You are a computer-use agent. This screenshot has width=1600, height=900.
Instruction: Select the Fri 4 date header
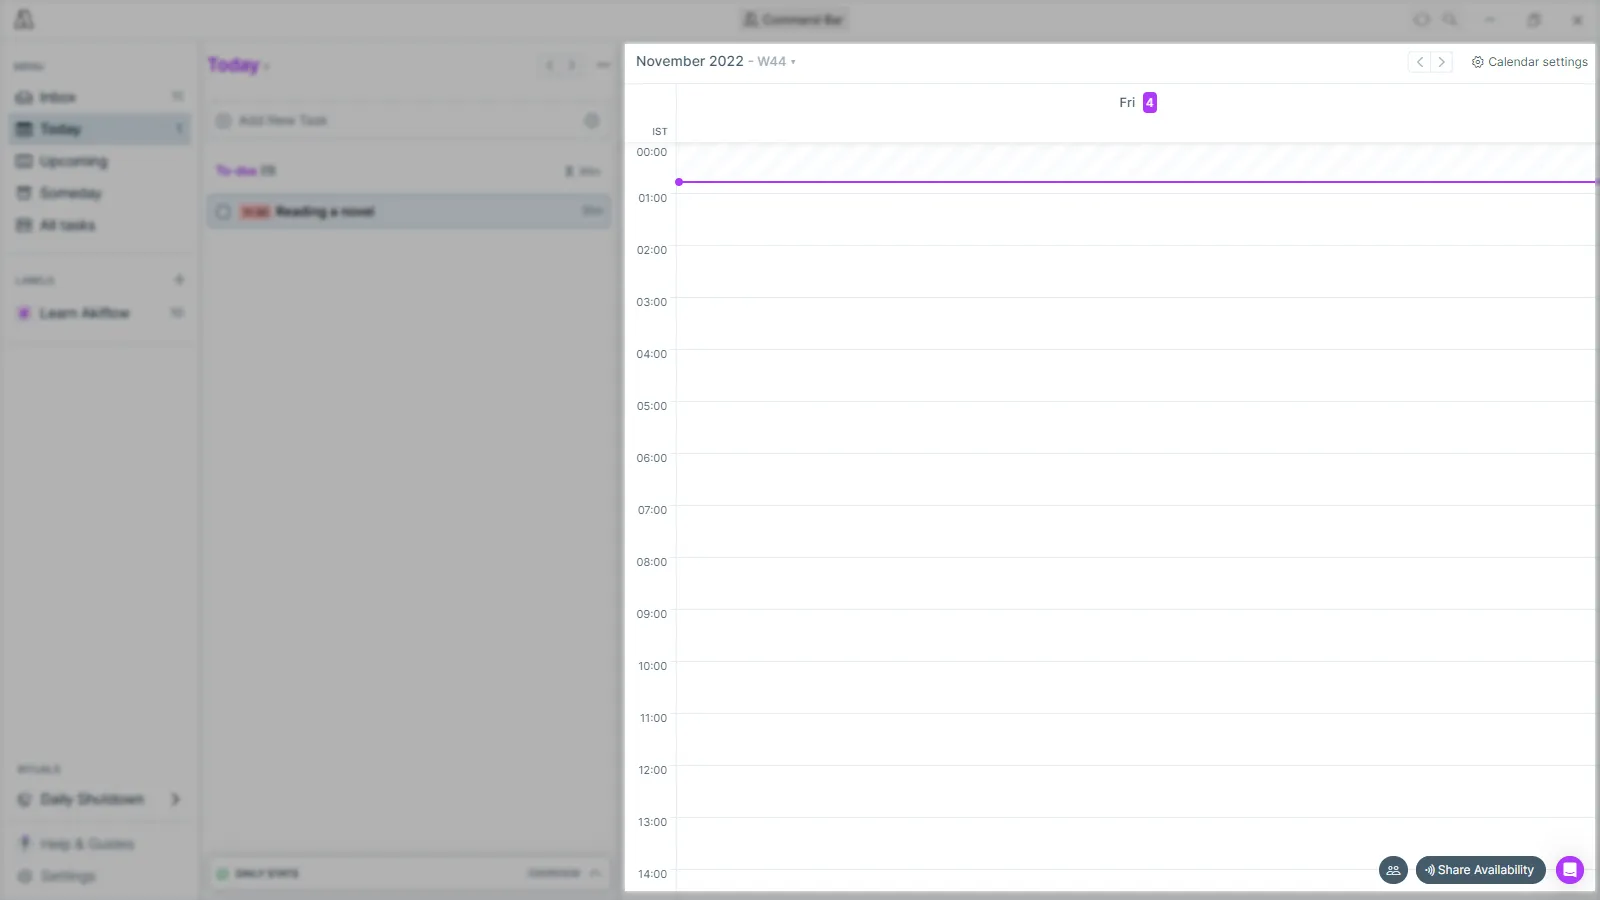tap(1137, 103)
